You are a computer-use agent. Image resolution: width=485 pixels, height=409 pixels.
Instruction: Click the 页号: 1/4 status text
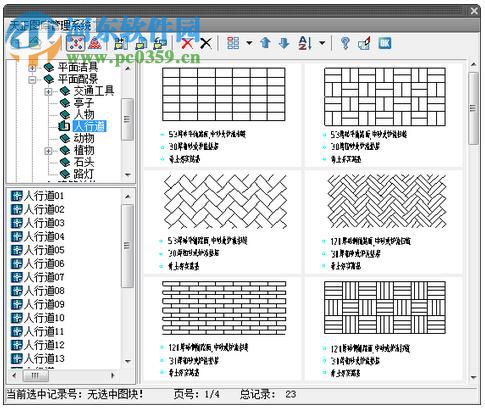tap(196, 395)
